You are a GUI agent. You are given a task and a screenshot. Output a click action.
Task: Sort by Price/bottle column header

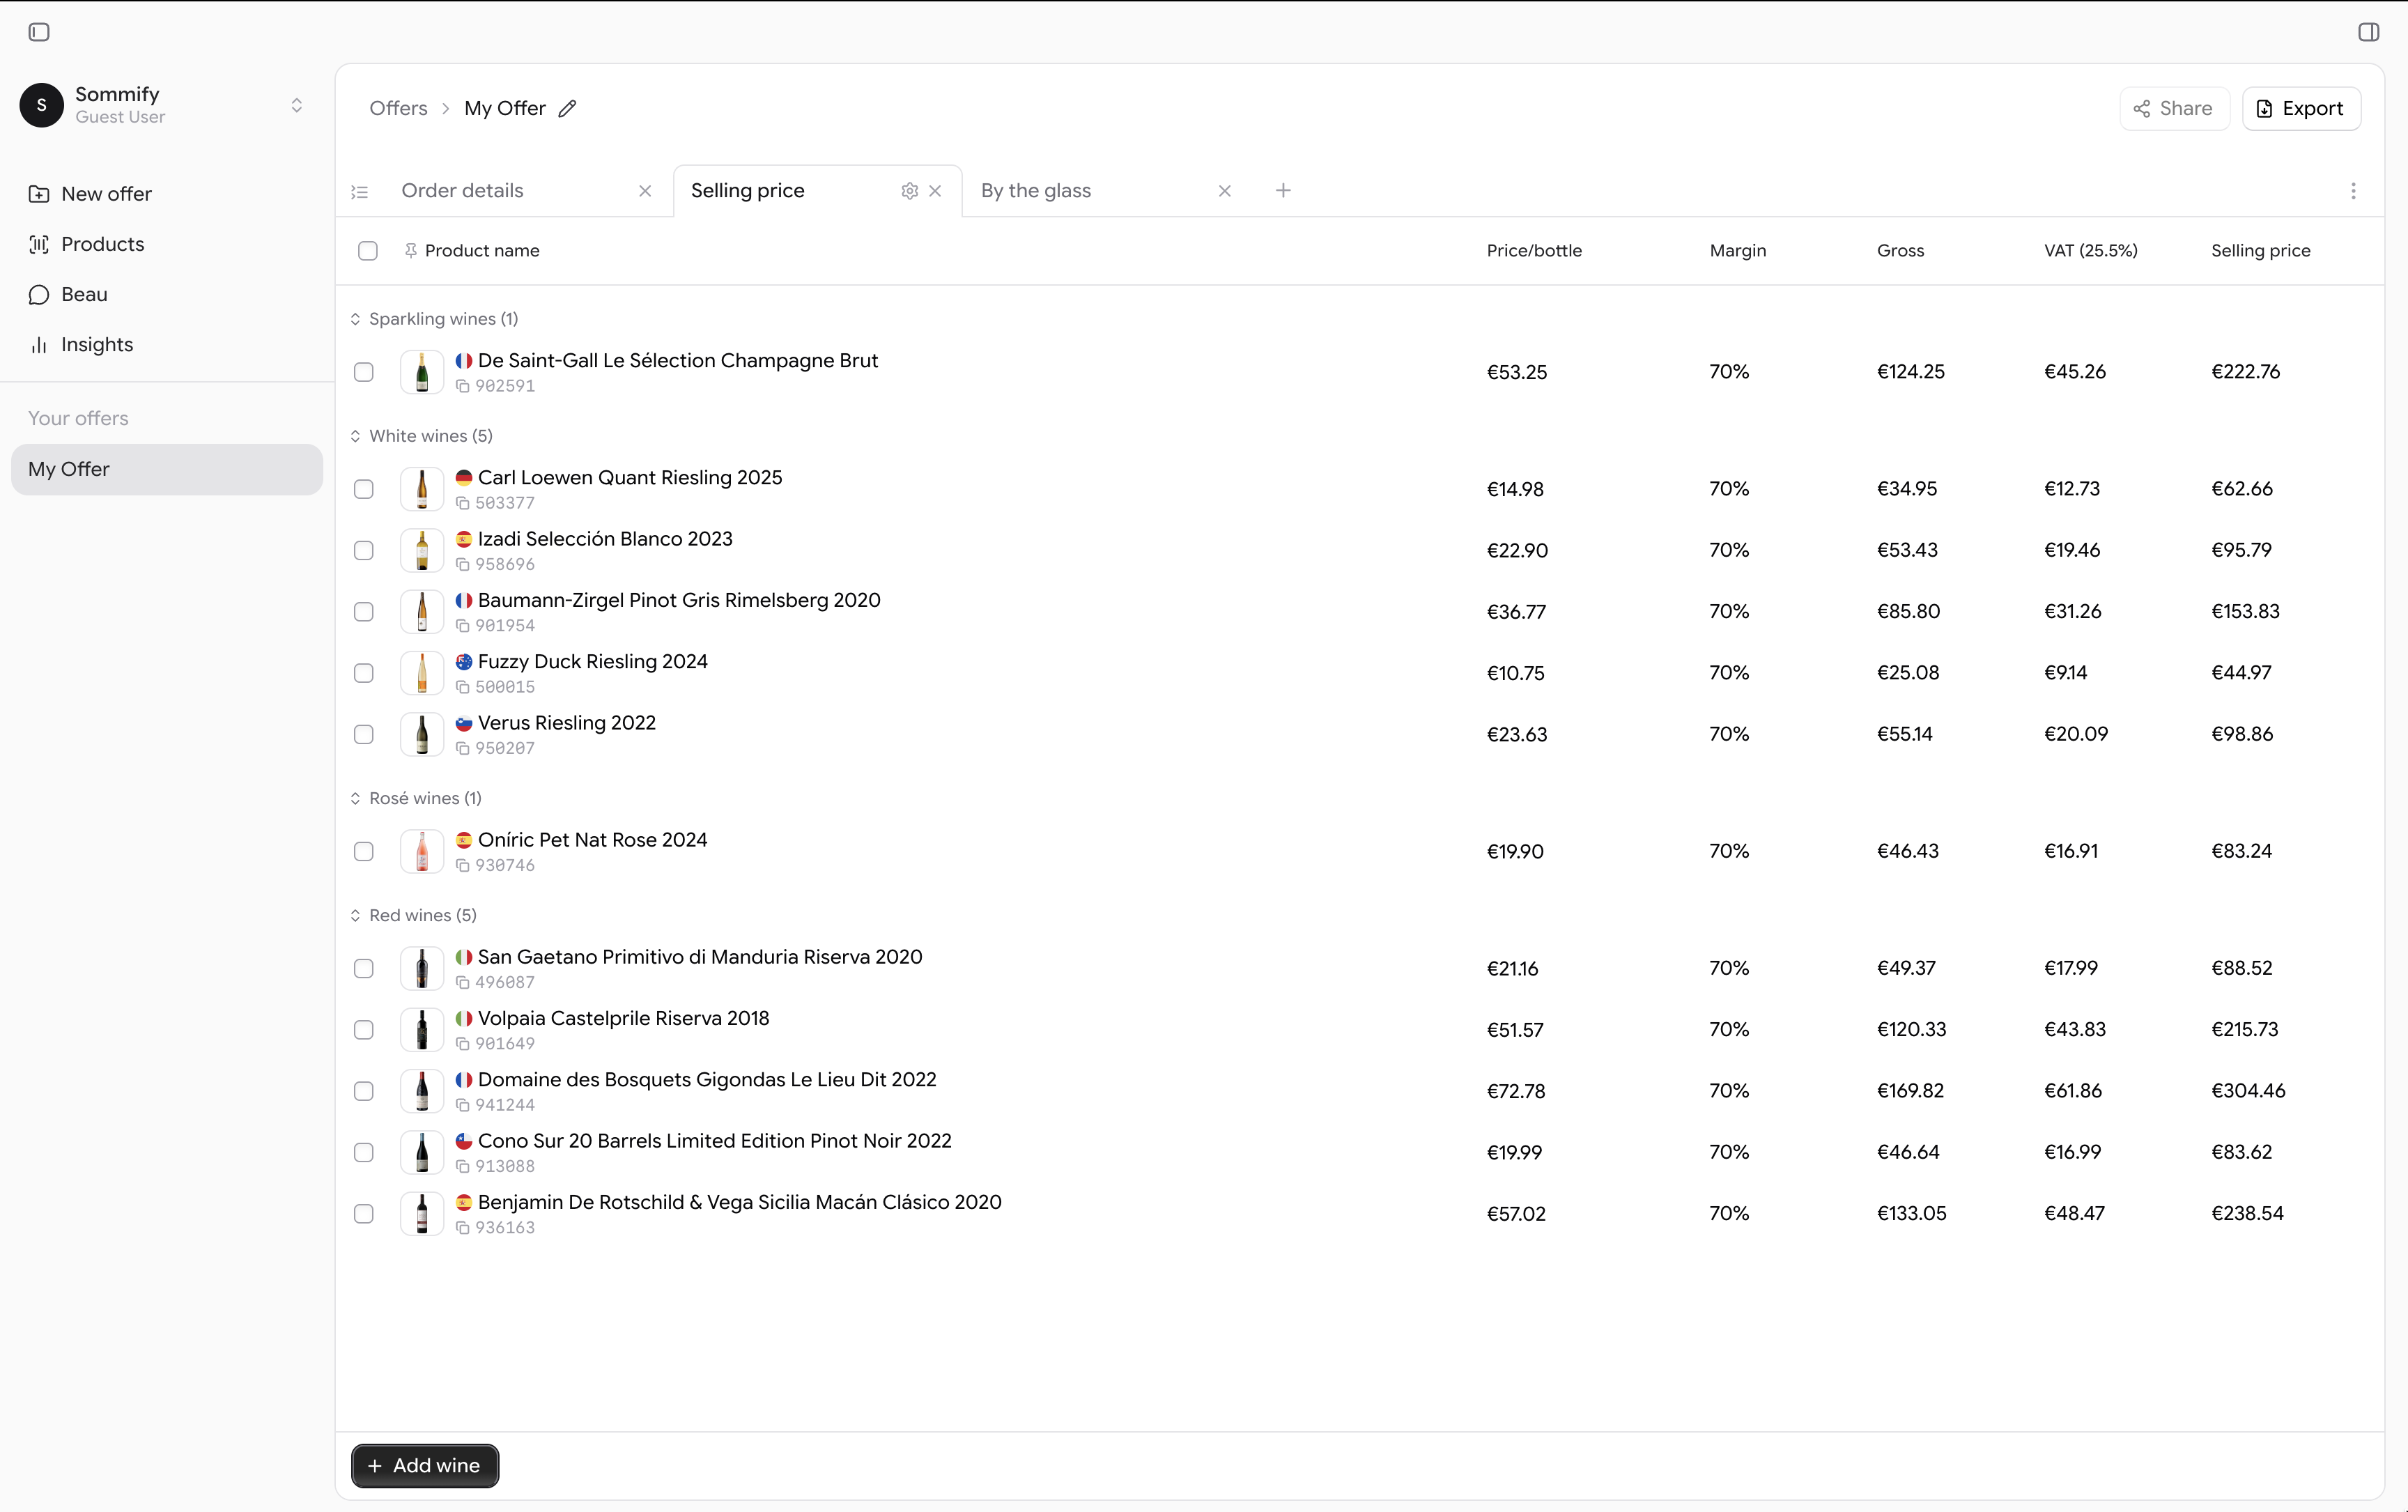point(1534,251)
